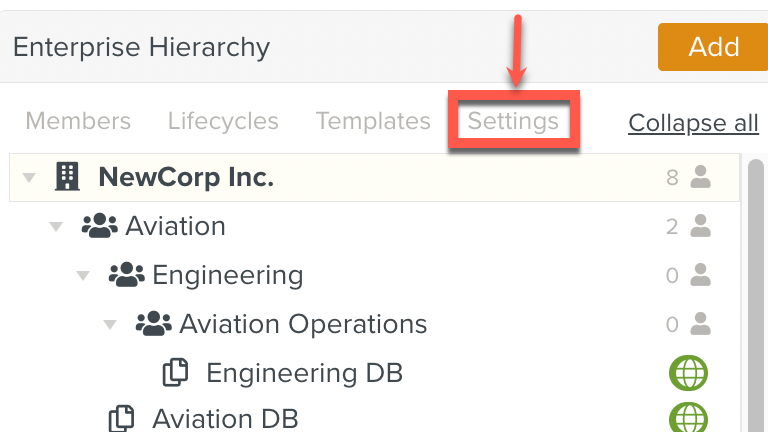768x432 pixels.
Task: Switch to the Members tab
Action: point(78,122)
